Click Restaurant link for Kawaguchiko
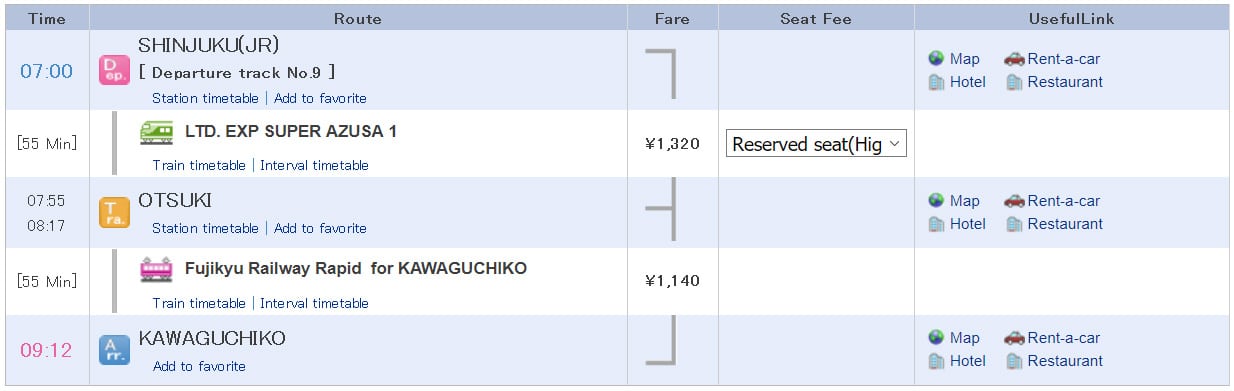The height and width of the screenshot is (391, 1234). [1065, 361]
